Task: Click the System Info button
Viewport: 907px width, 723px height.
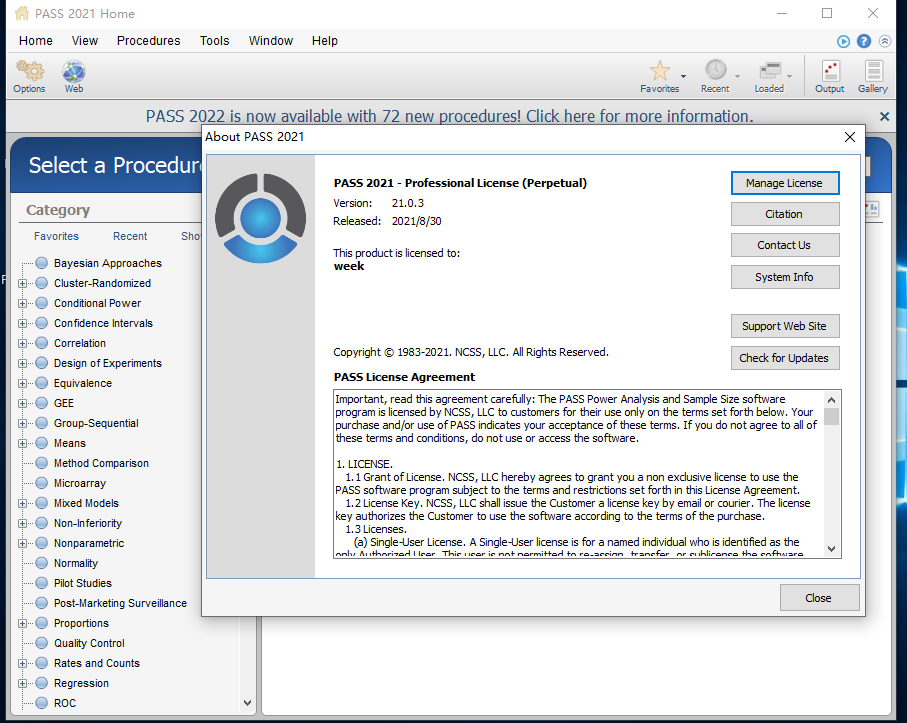Action: 785,277
